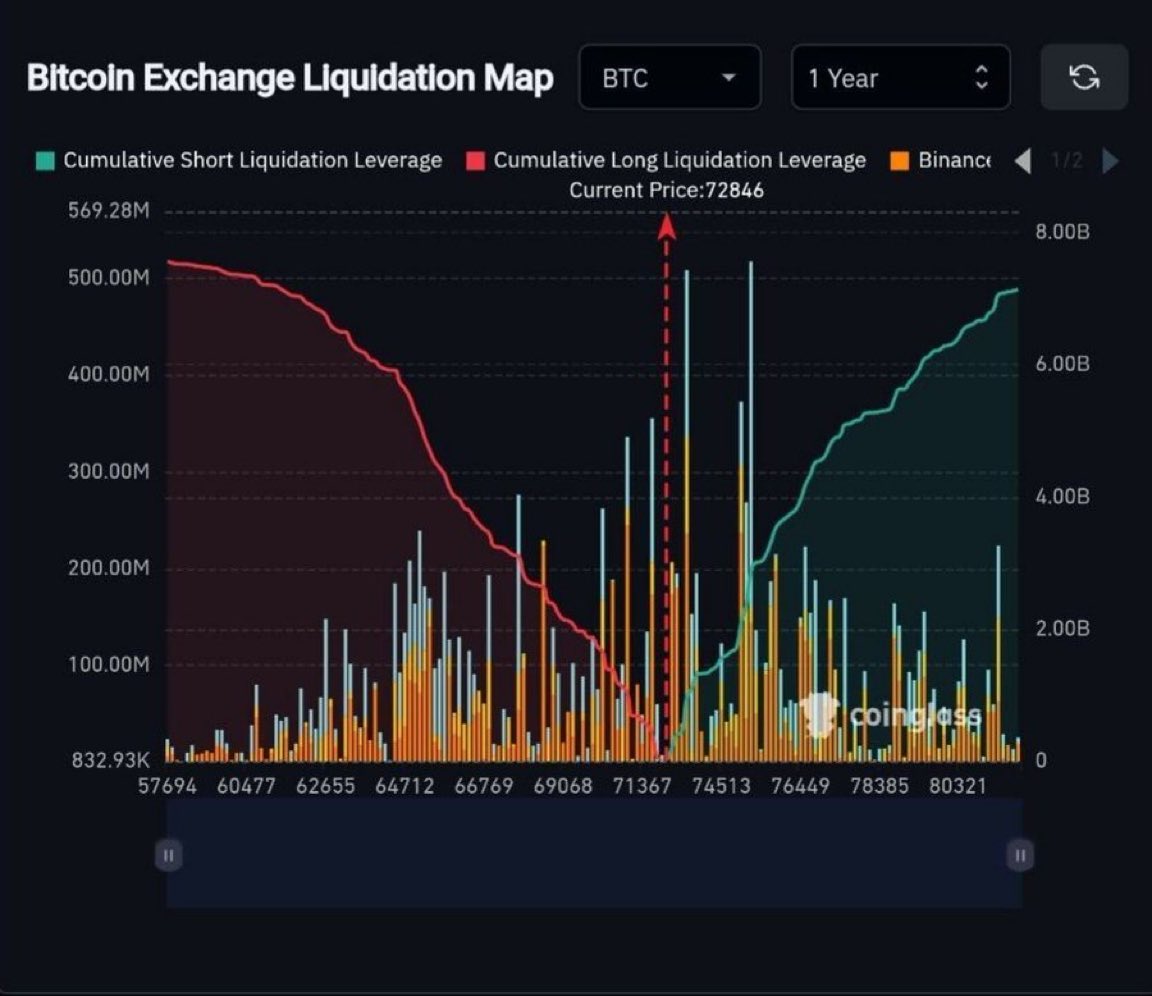Click the right range selector handle
The height and width of the screenshot is (996, 1152).
pyautogui.click(x=1019, y=856)
